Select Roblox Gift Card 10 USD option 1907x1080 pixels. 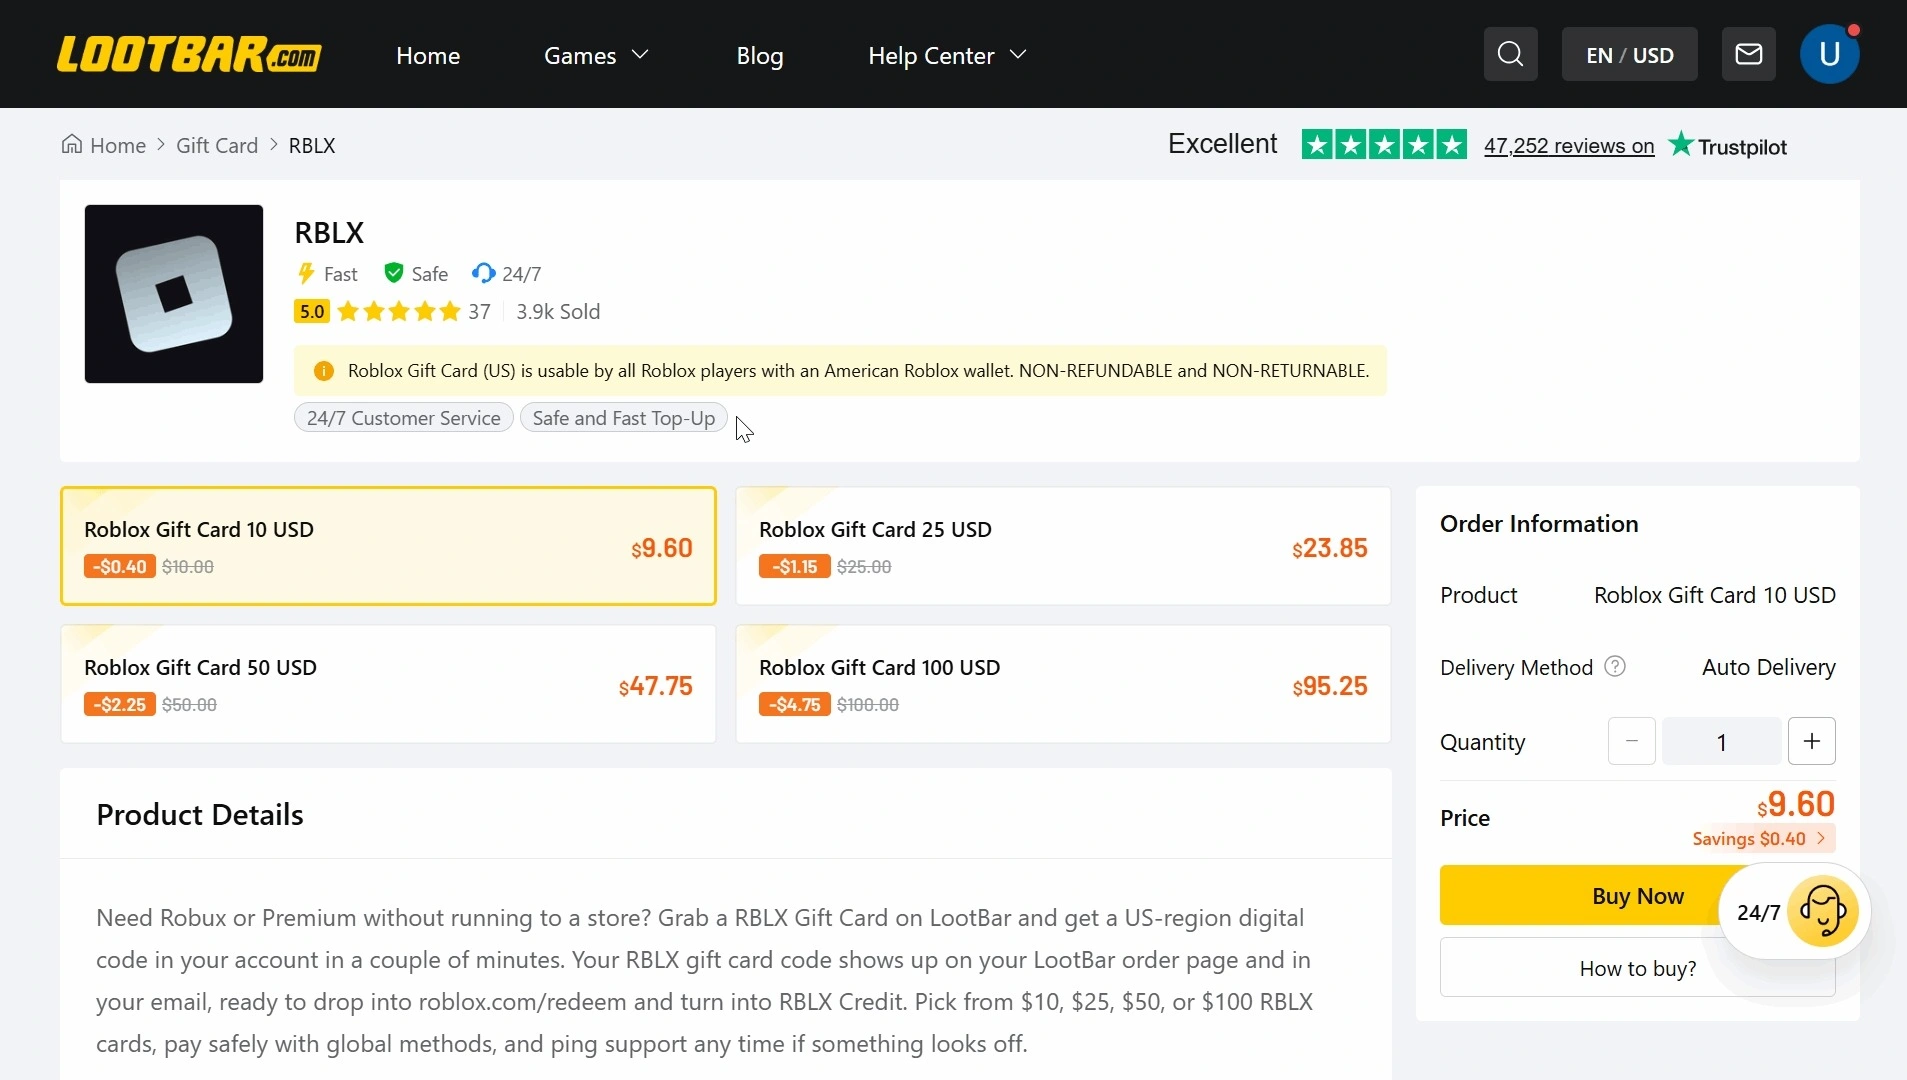[x=388, y=546]
